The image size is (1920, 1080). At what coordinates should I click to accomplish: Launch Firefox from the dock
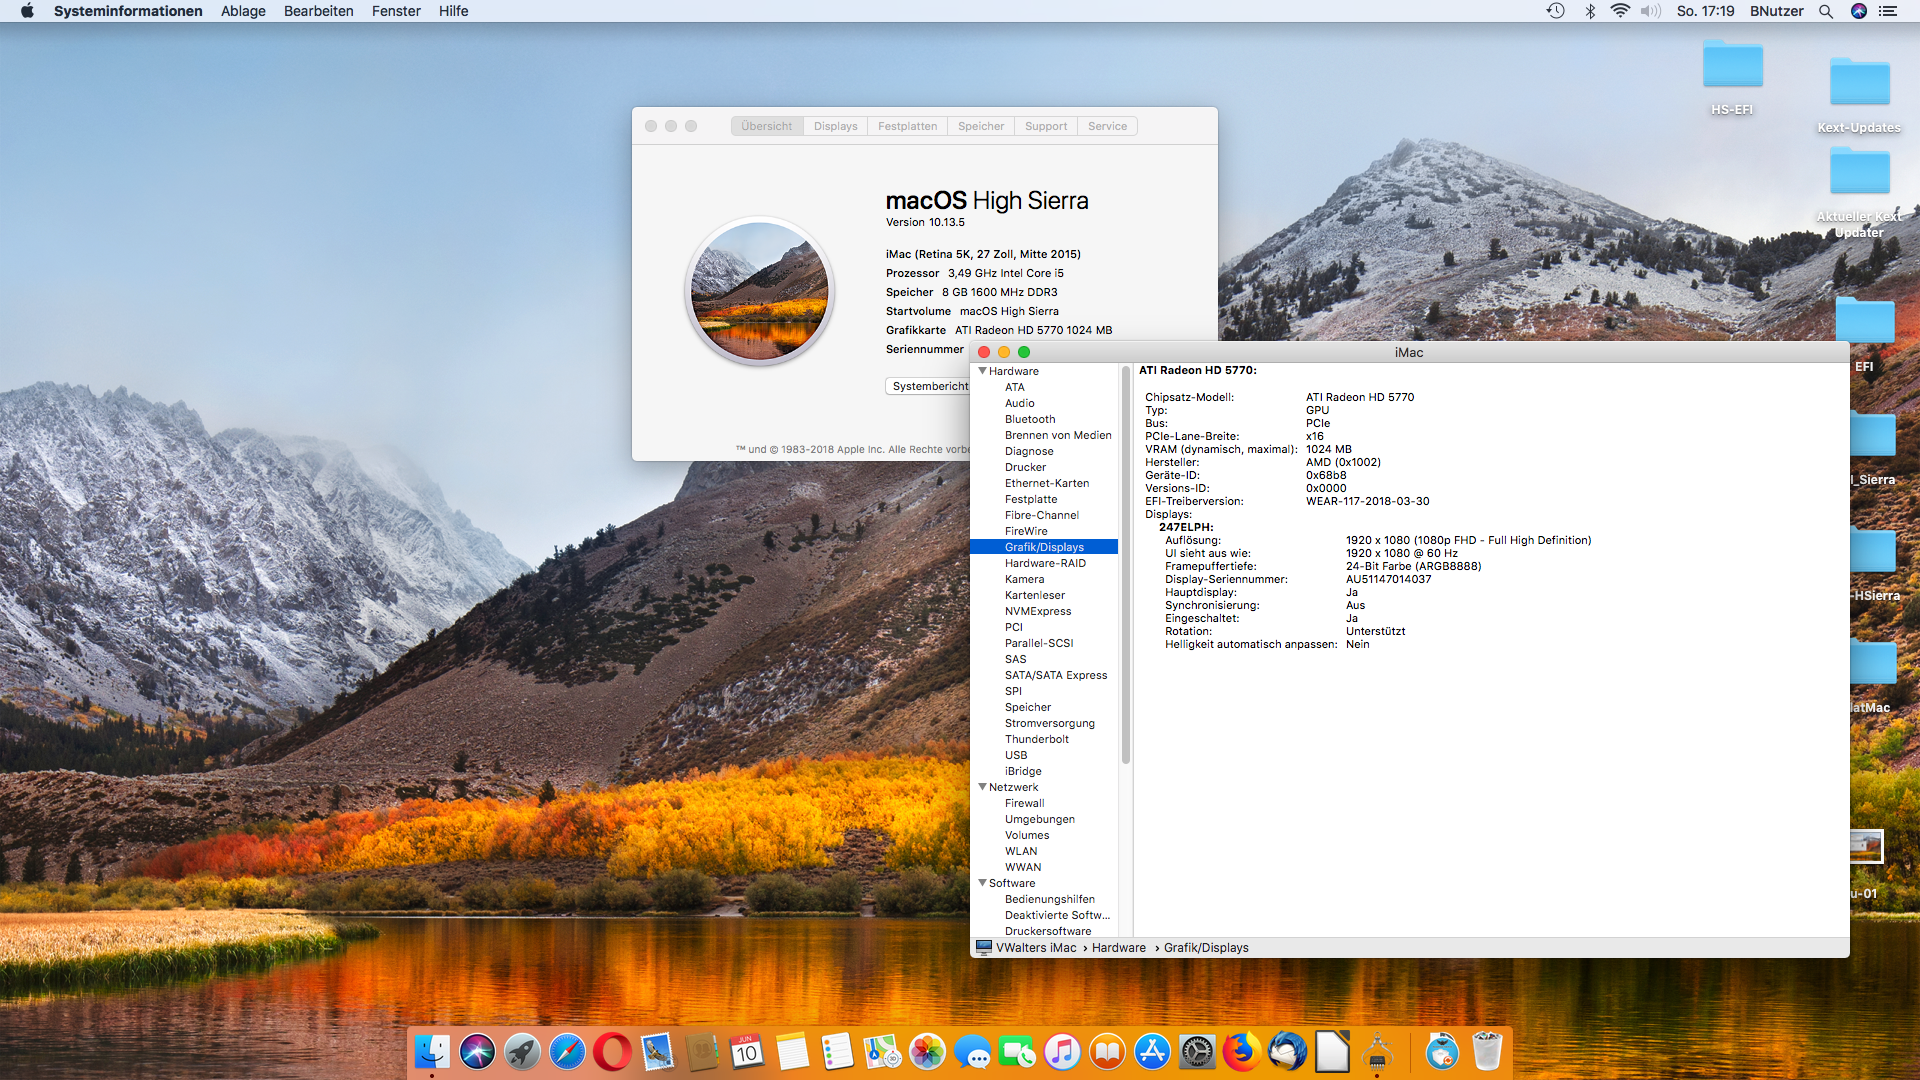pos(1242,1052)
